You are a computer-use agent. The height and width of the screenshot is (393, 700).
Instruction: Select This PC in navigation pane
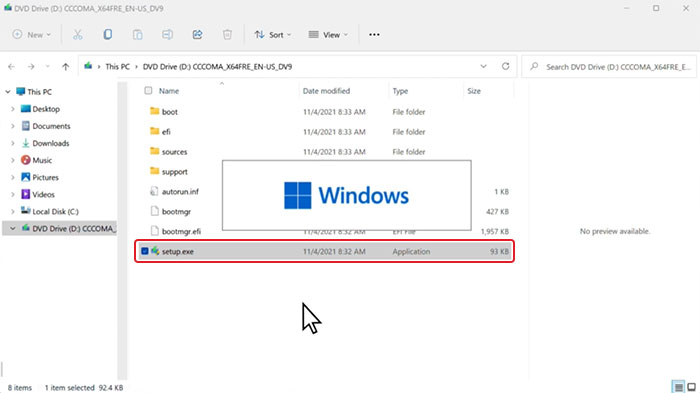coord(39,92)
